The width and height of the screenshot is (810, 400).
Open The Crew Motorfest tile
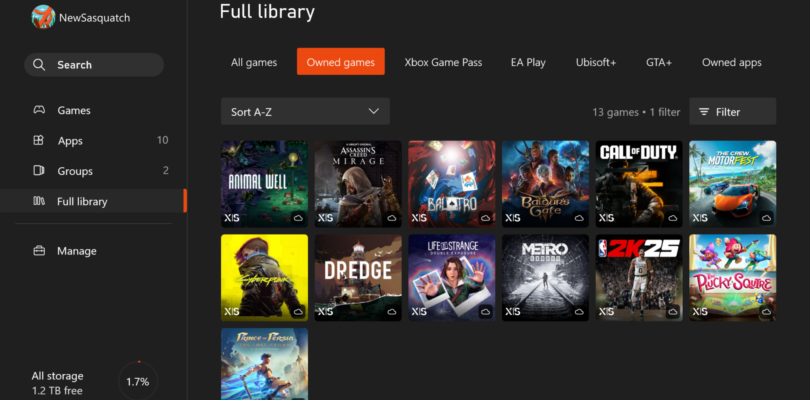[x=733, y=183]
